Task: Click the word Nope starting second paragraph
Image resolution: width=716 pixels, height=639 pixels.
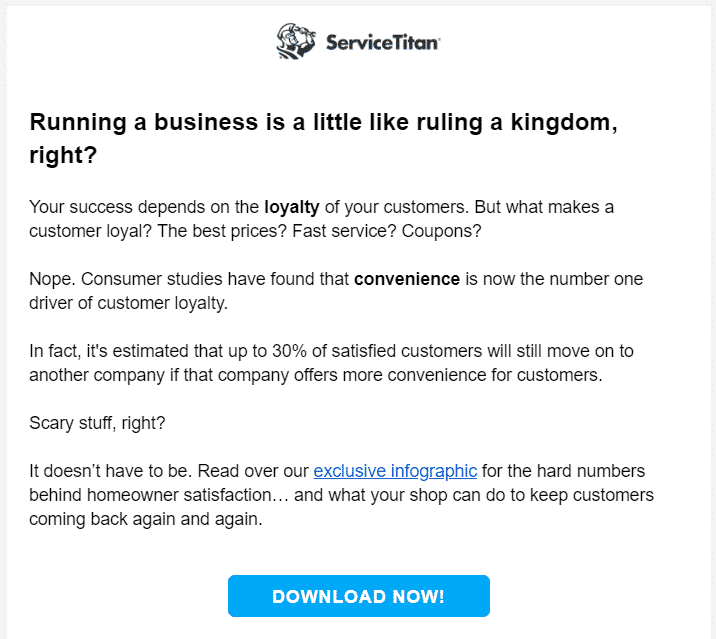Action: point(50,279)
